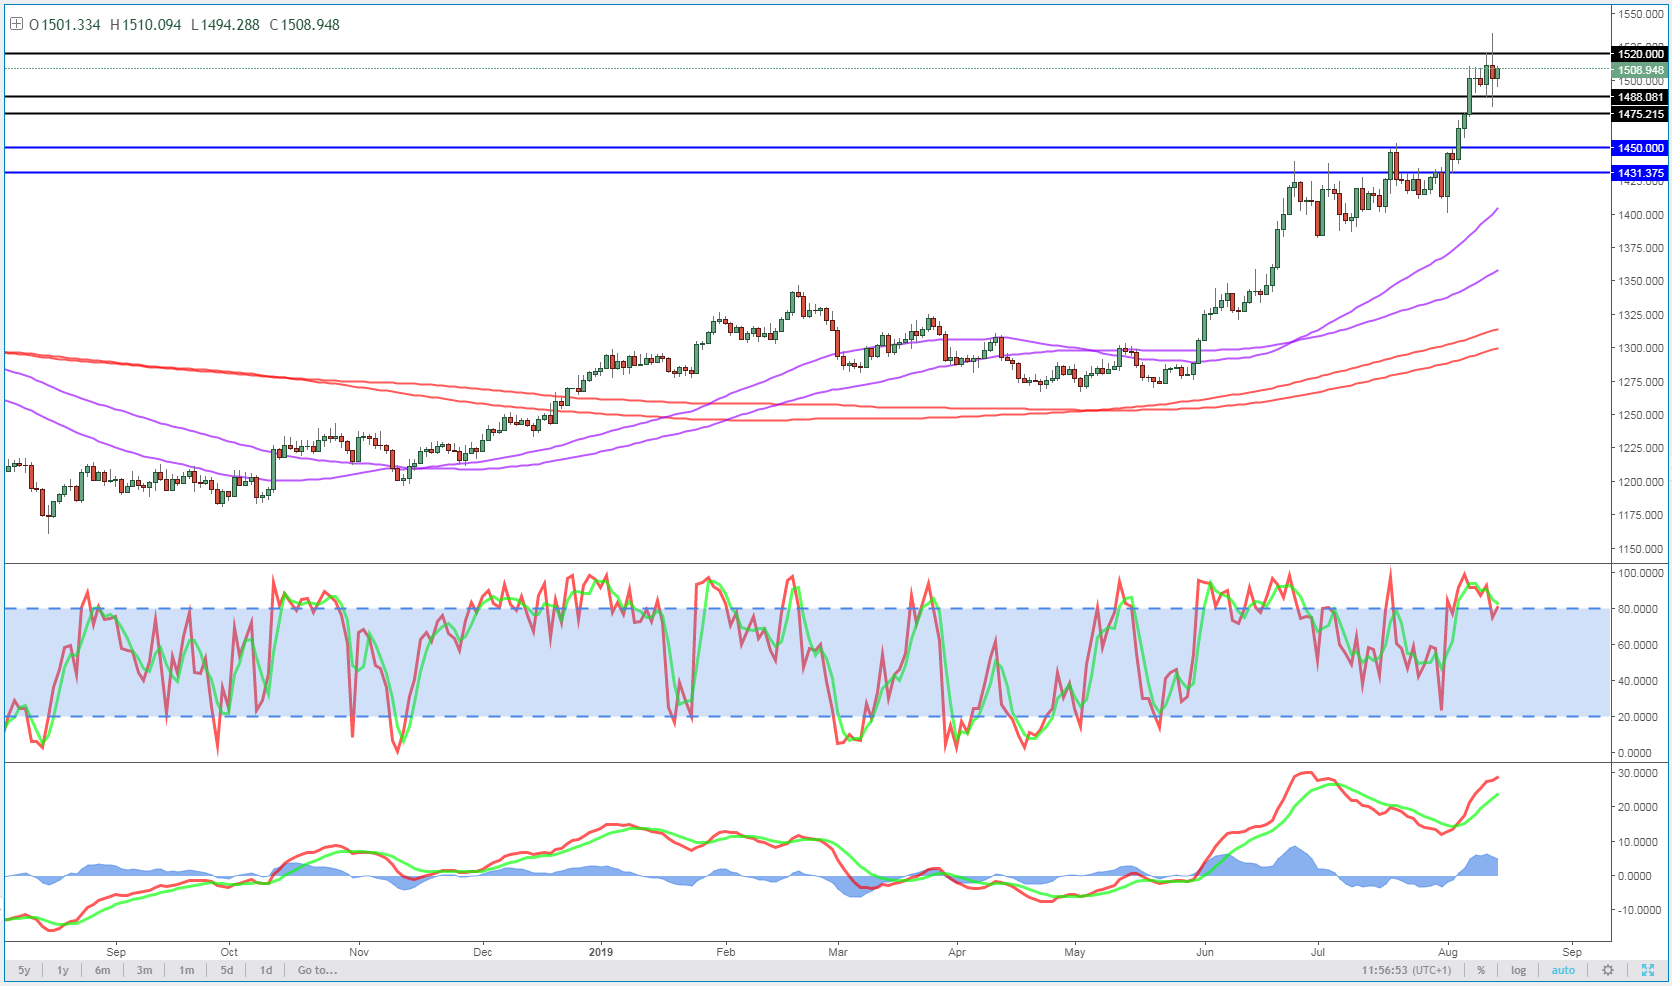Viewport: 1672px width, 986px height.
Task: Click the O1501.334 open value in legend
Action: click(x=65, y=25)
